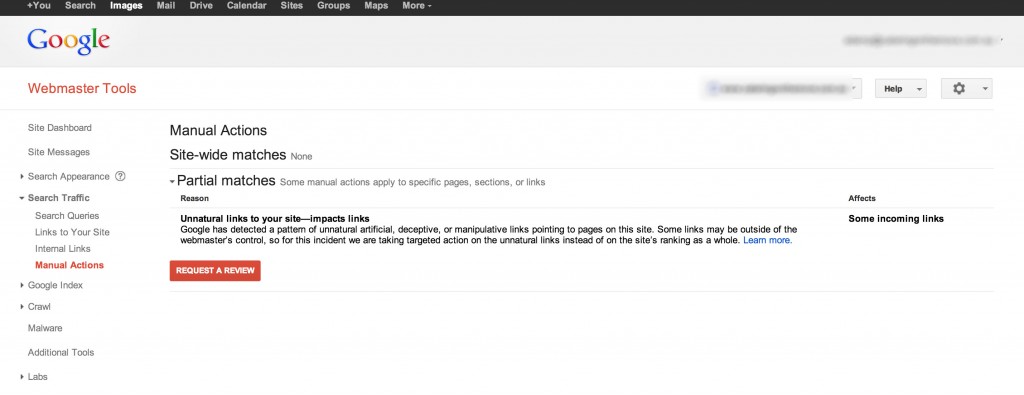Open the More menu in top bar
The width and height of the screenshot is (1024, 395).
point(417,6)
